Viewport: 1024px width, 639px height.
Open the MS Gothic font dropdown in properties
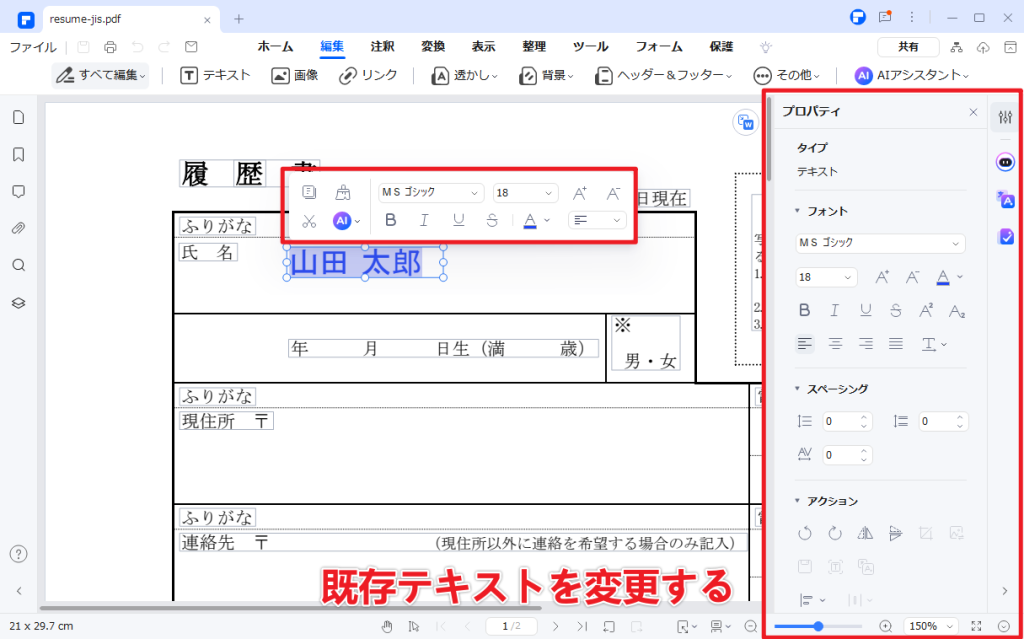[x=880, y=243]
